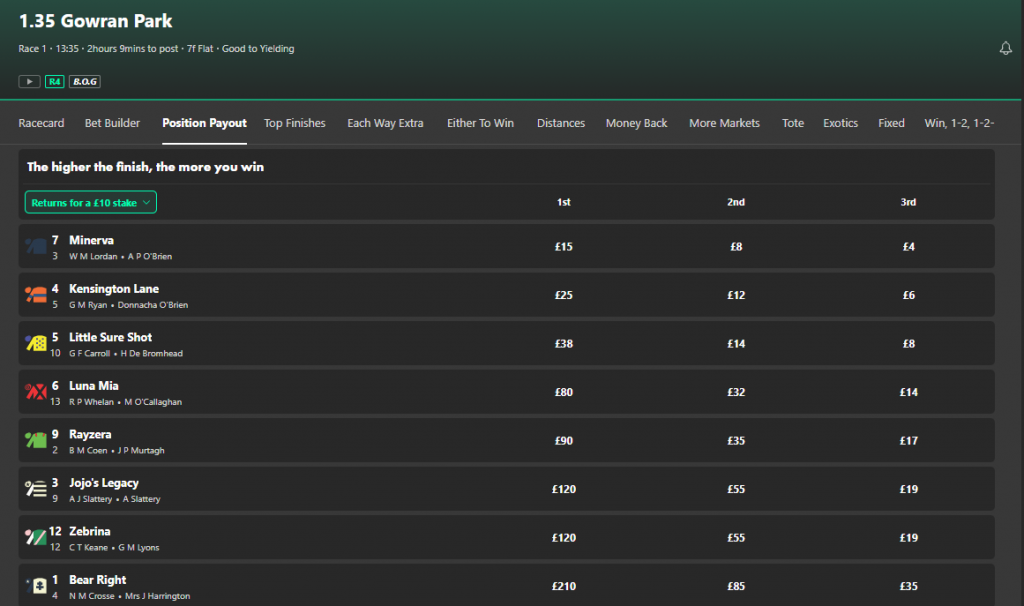Open the Bet Builder tab
Image resolution: width=1024 pixels, height=606 pixels.
112,123
